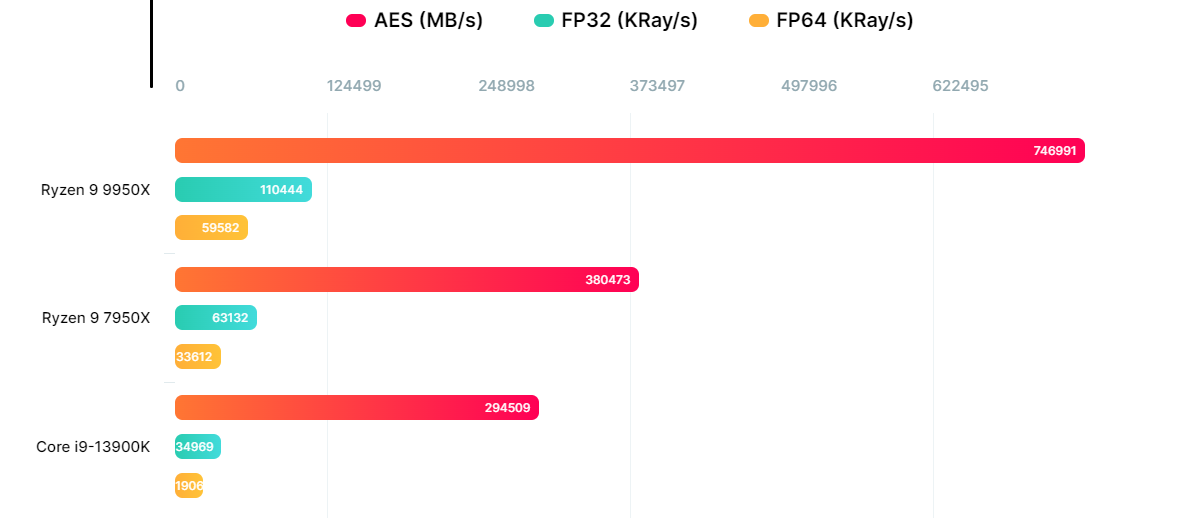Click the teal FP32 legend swatch

tap(544, 21)
